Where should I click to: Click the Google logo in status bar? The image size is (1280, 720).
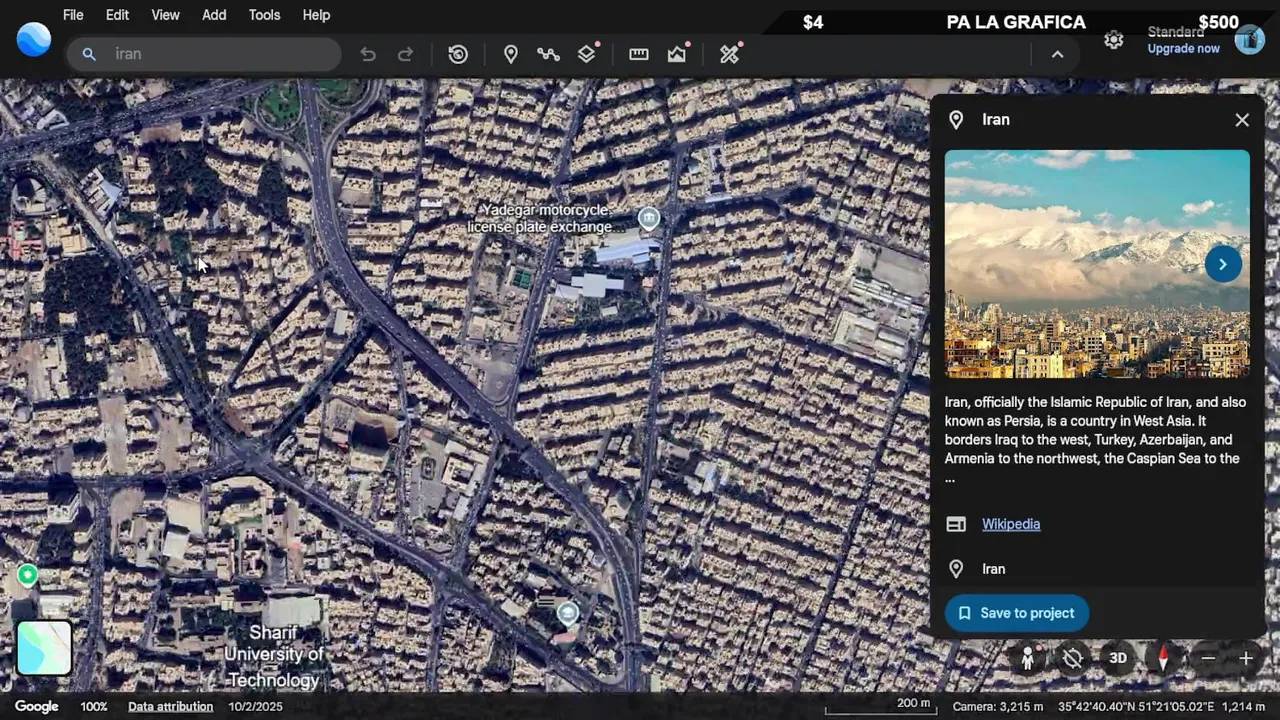tap(37, 706)
